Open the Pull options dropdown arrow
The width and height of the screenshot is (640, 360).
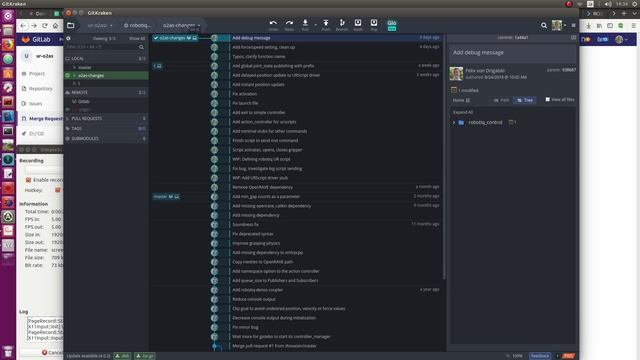(316, 25)
